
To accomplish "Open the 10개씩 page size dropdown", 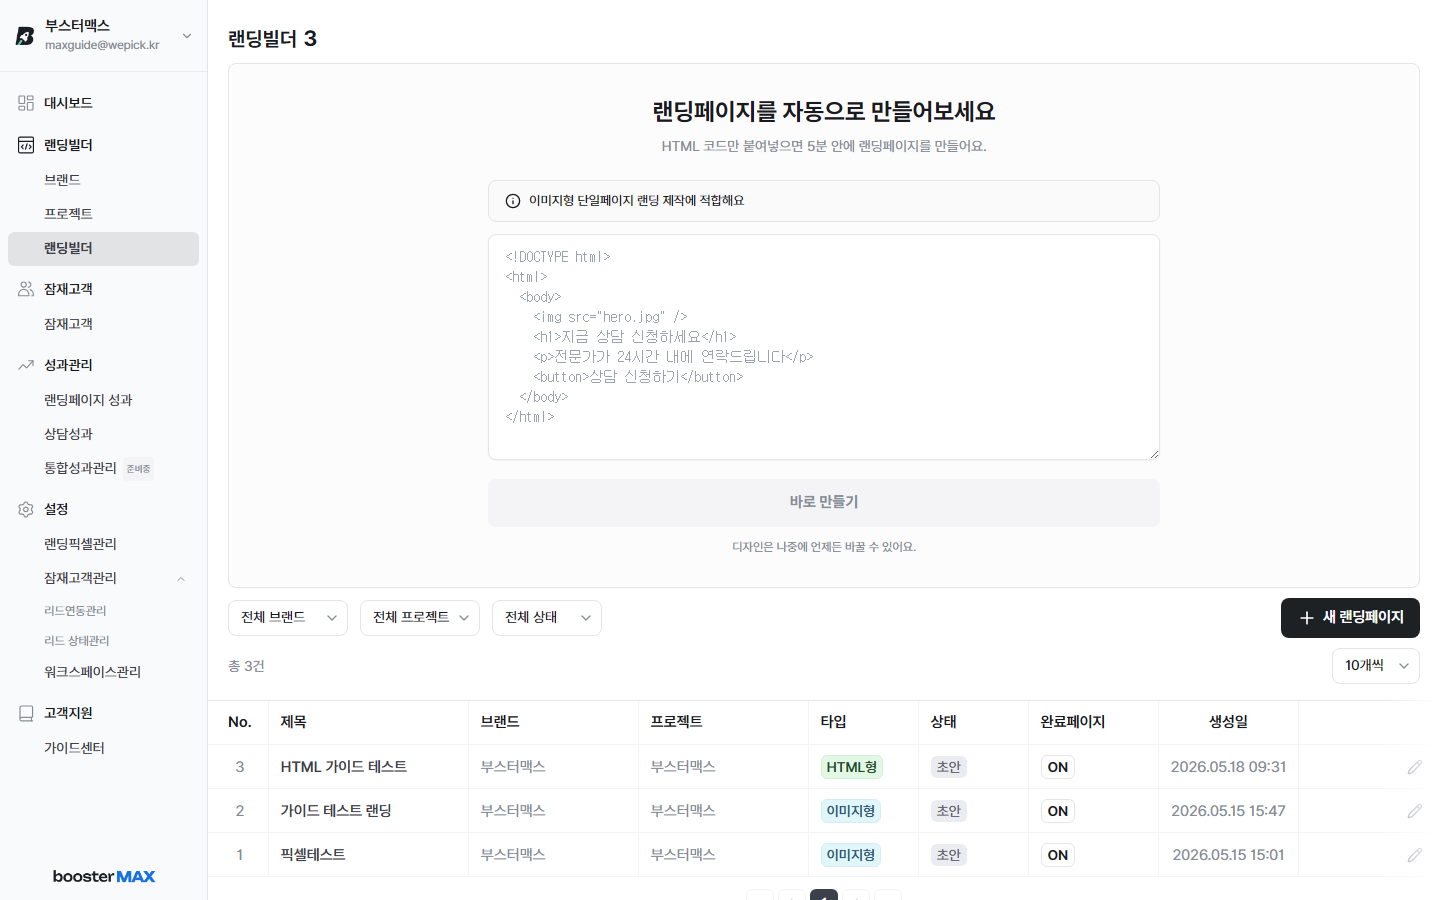I will (x=1376, y=666).
